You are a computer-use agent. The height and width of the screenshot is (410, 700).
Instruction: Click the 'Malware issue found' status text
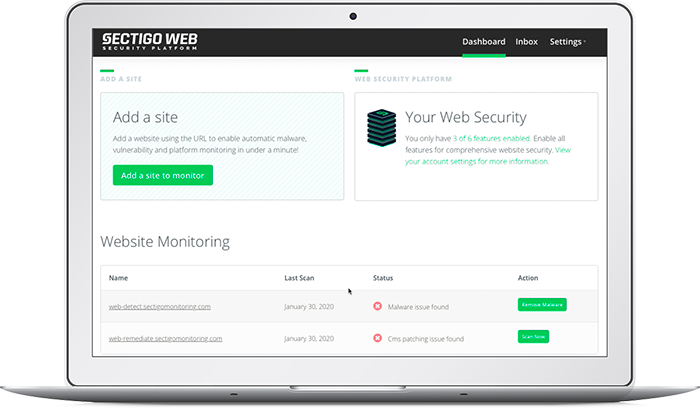pos(420,306)
